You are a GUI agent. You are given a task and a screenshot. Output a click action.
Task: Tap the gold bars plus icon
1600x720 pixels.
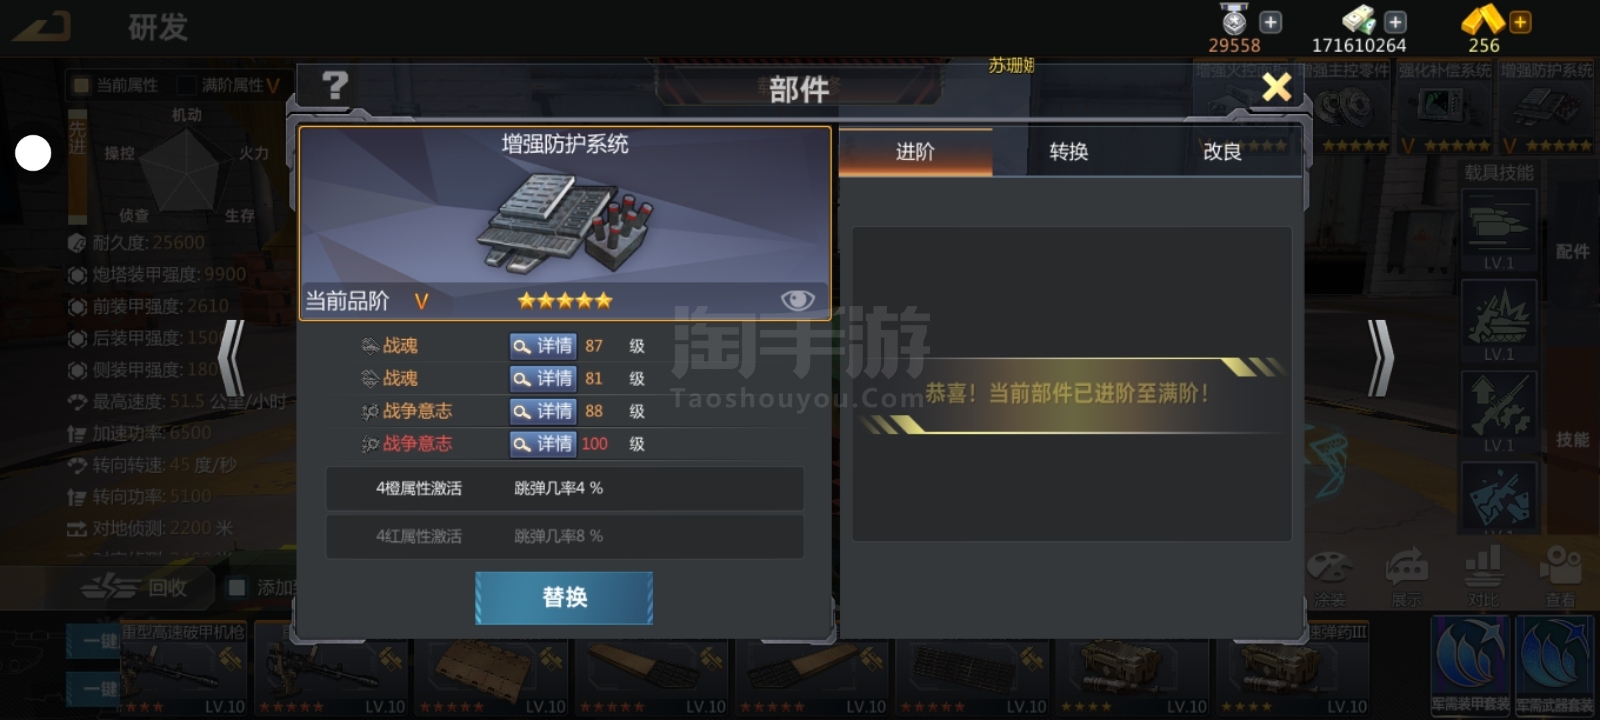coord(1519,22)
